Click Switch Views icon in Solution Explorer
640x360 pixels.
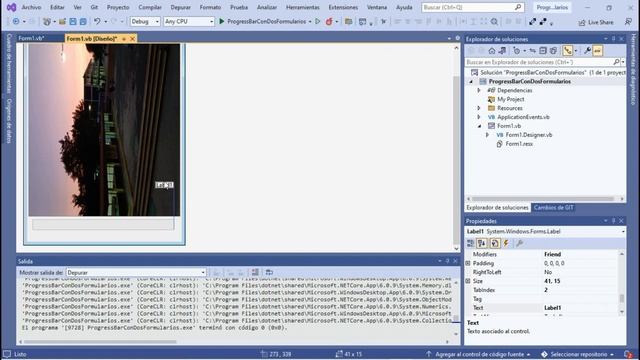click(x=502, y=51)
